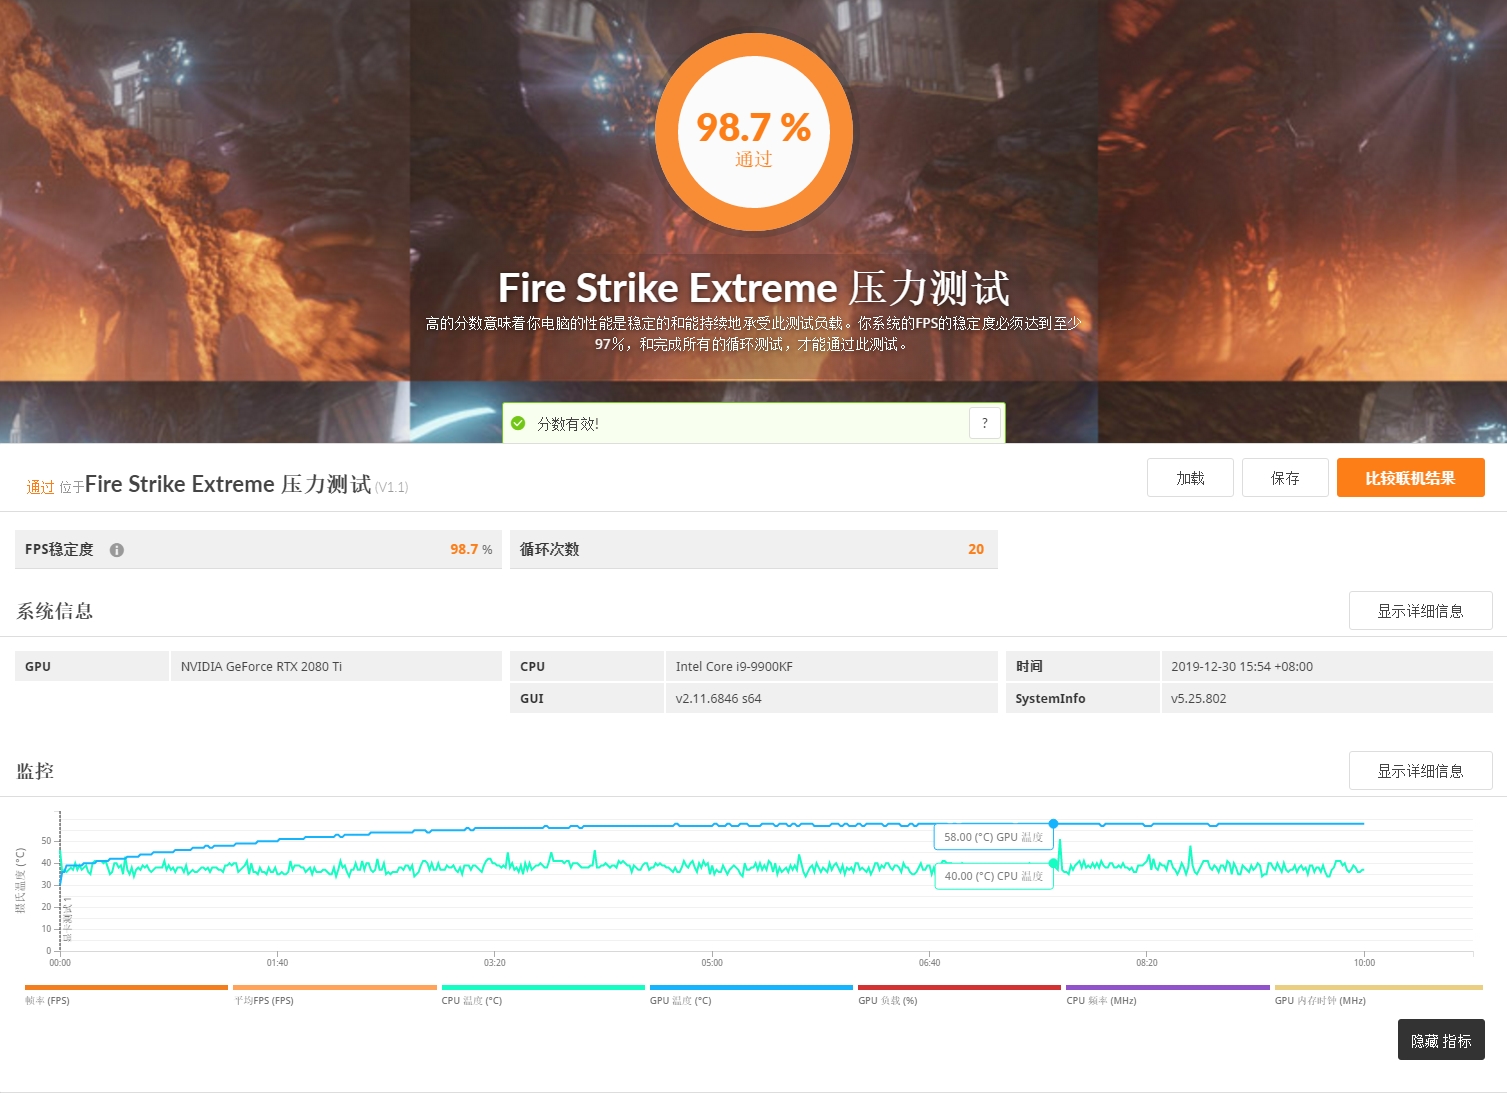The width and height of the screenshot is (1507, 1093).
Task: Click the 加载 button
Action: [1190, 478]
